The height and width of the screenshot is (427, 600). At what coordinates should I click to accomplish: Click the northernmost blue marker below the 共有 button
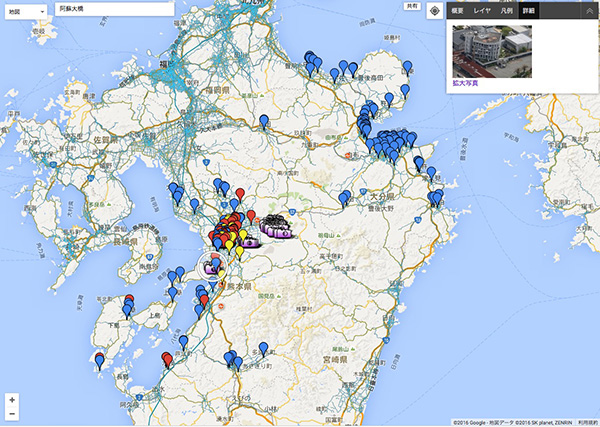click(407, 67)
